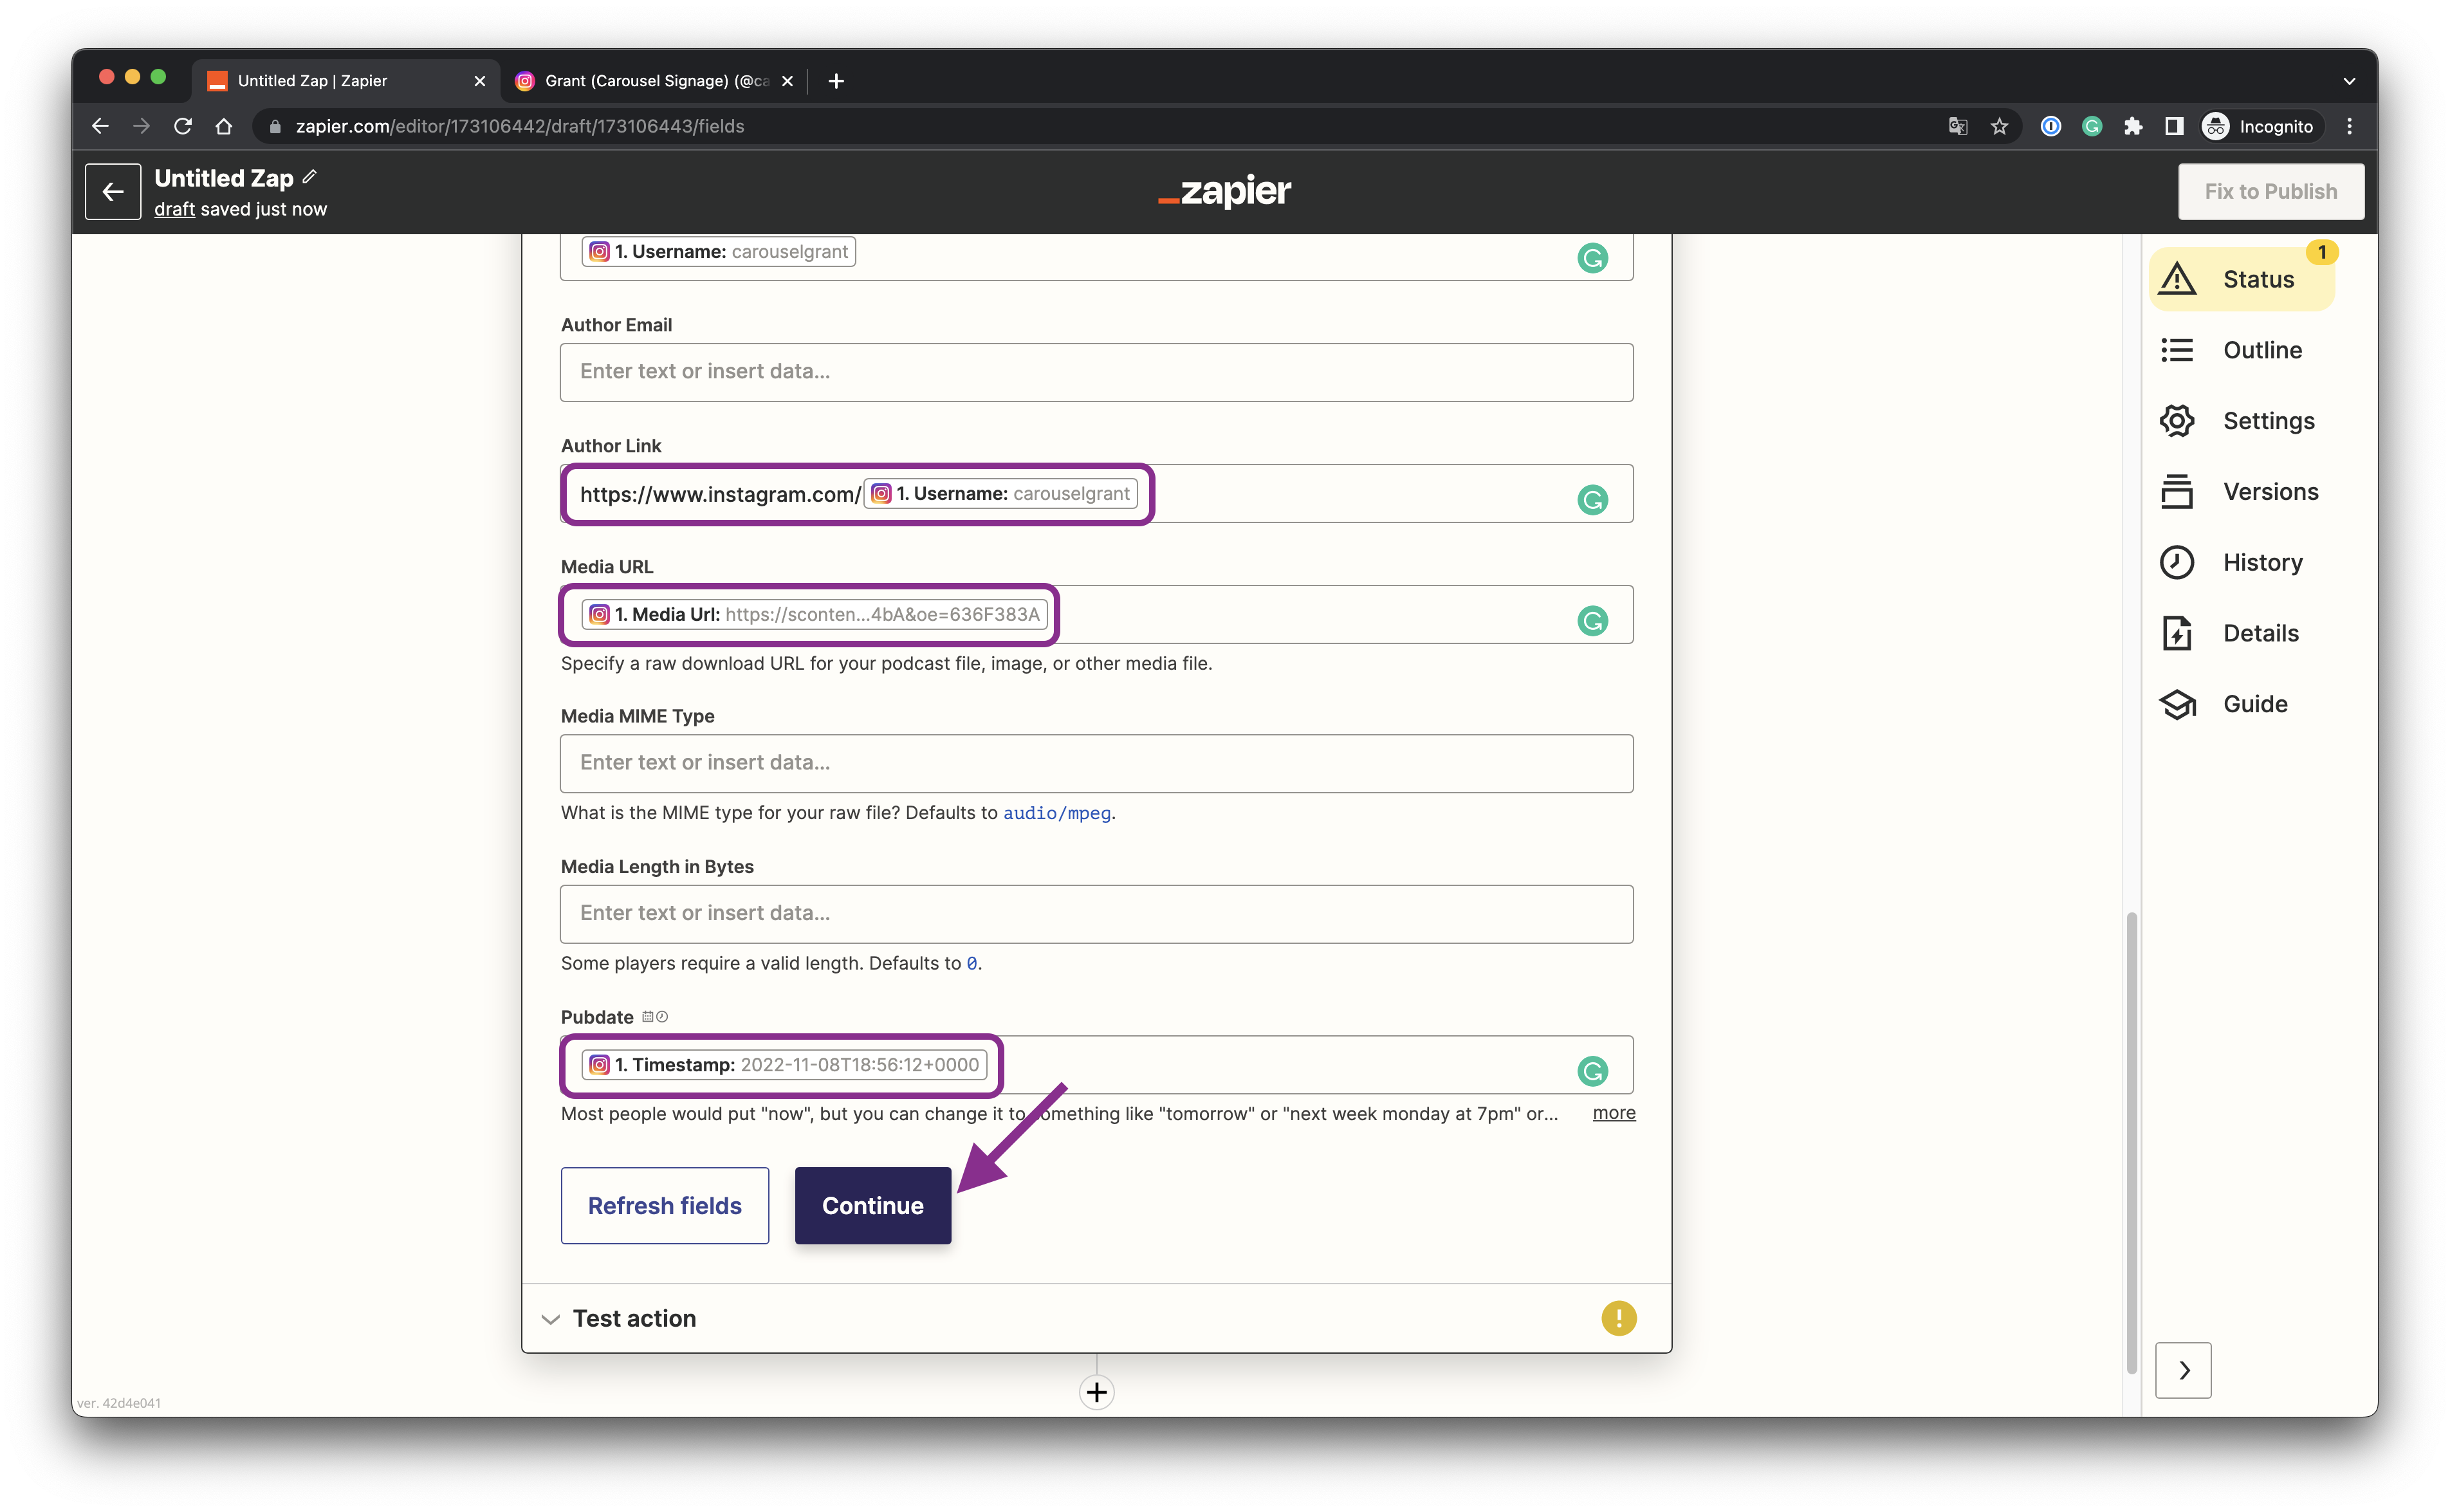Open the Grammarly browser extension icon
Screen dimensions: 2450x1512
point(2091,126)
